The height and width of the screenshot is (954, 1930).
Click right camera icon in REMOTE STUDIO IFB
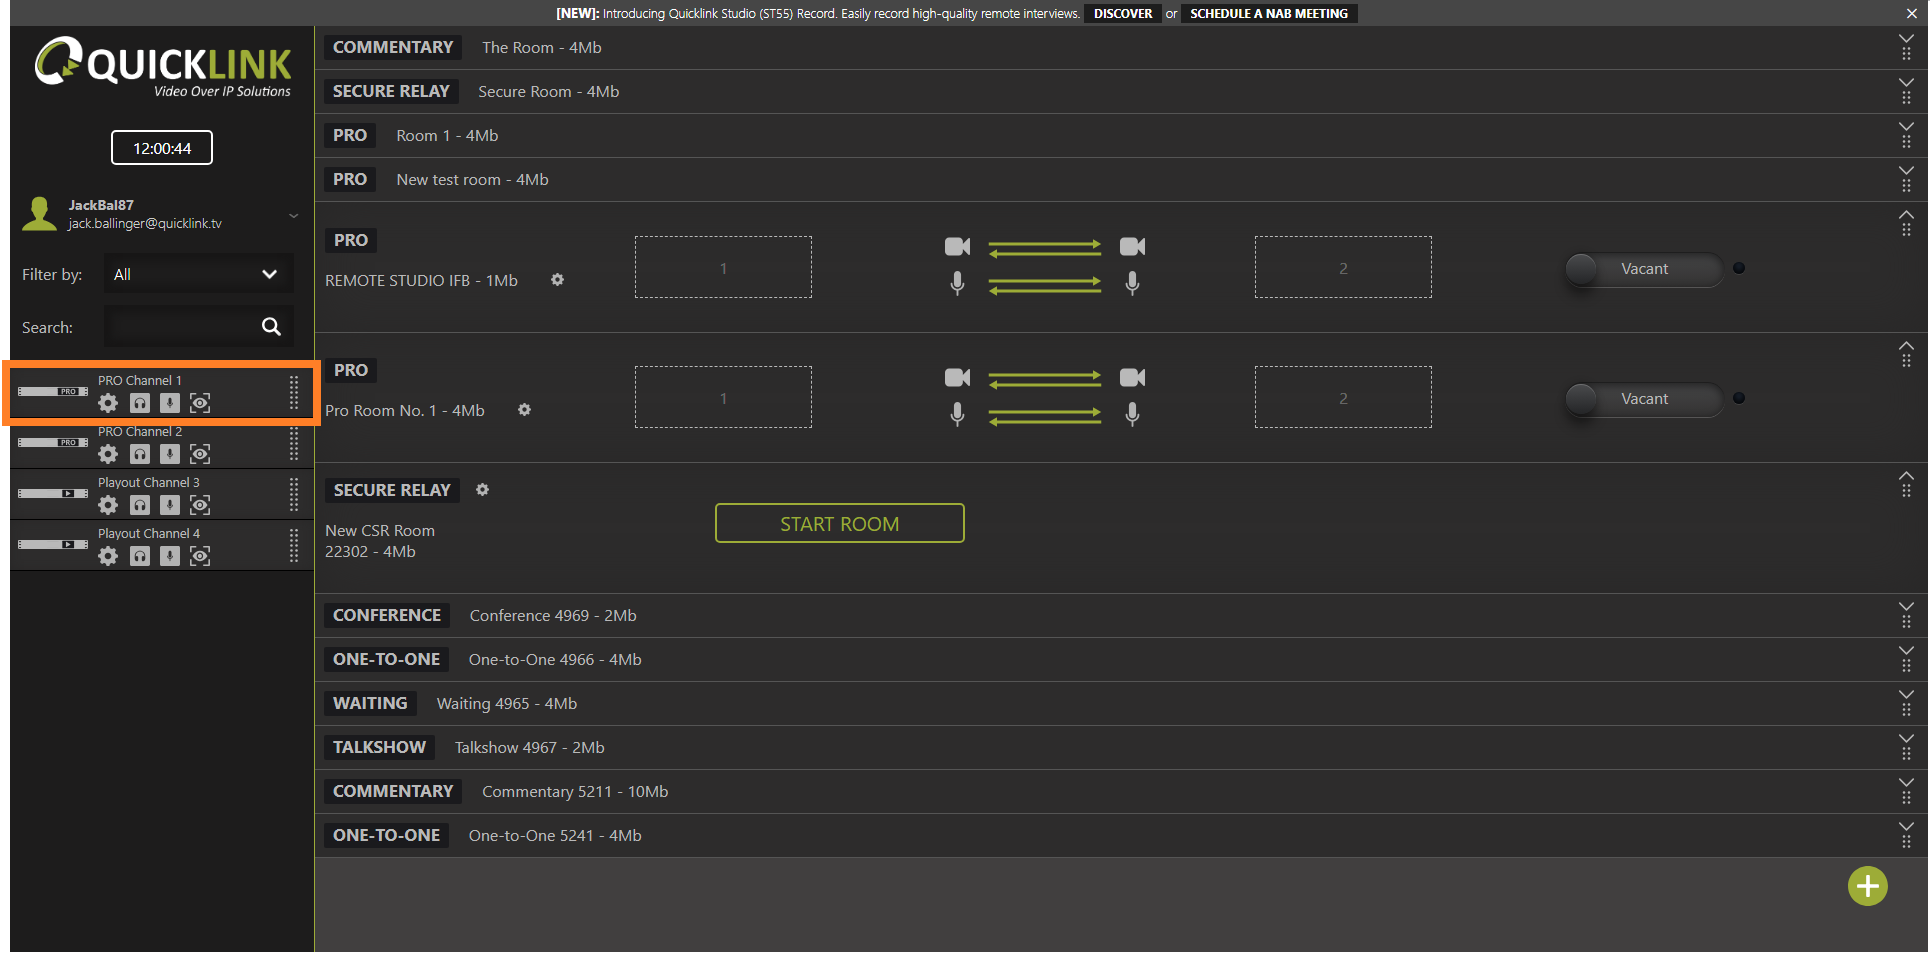point(1132,246)
